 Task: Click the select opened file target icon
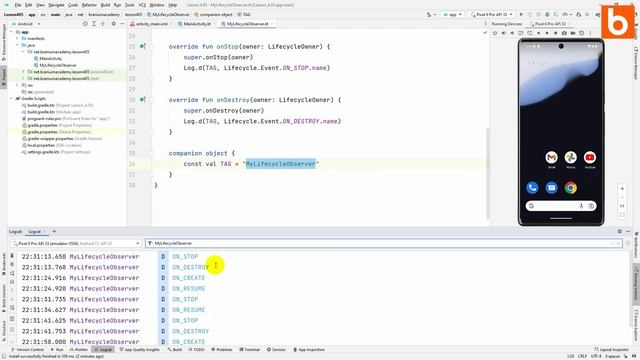coord(85,24)
